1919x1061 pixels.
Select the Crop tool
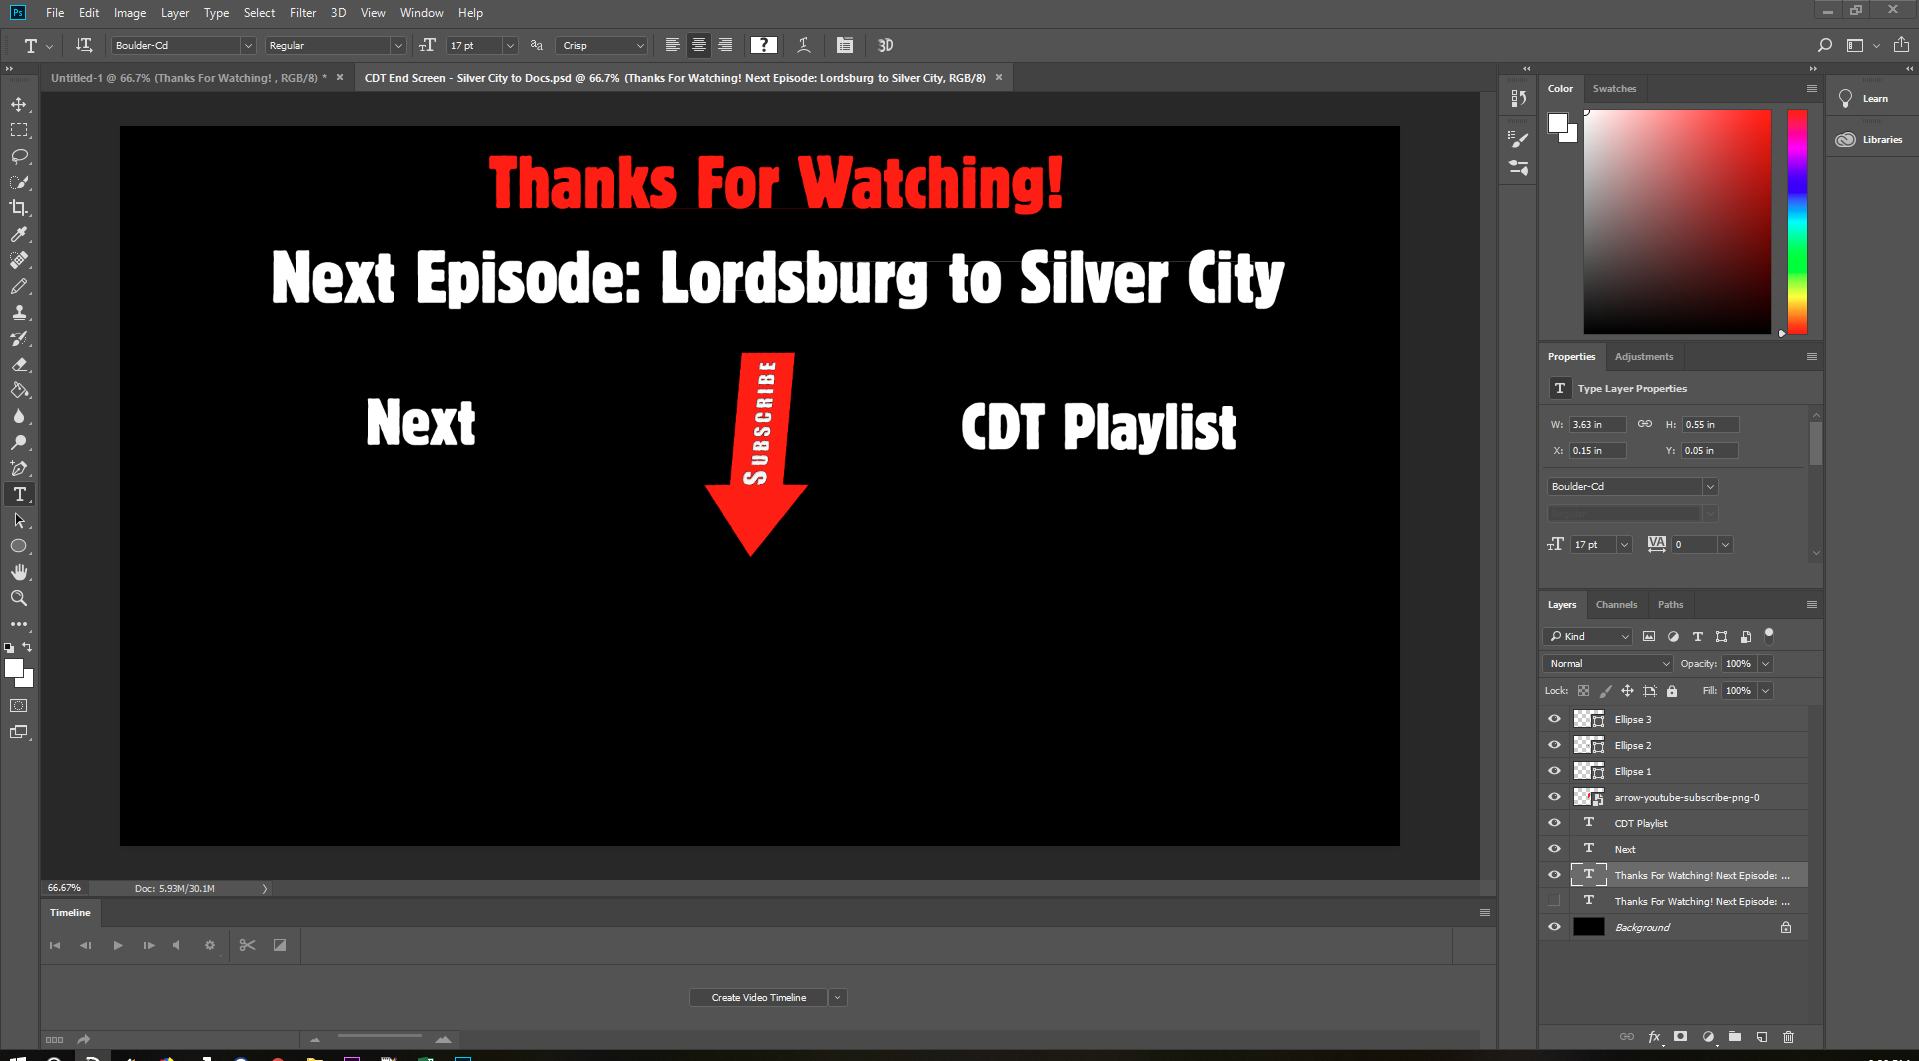20,208
